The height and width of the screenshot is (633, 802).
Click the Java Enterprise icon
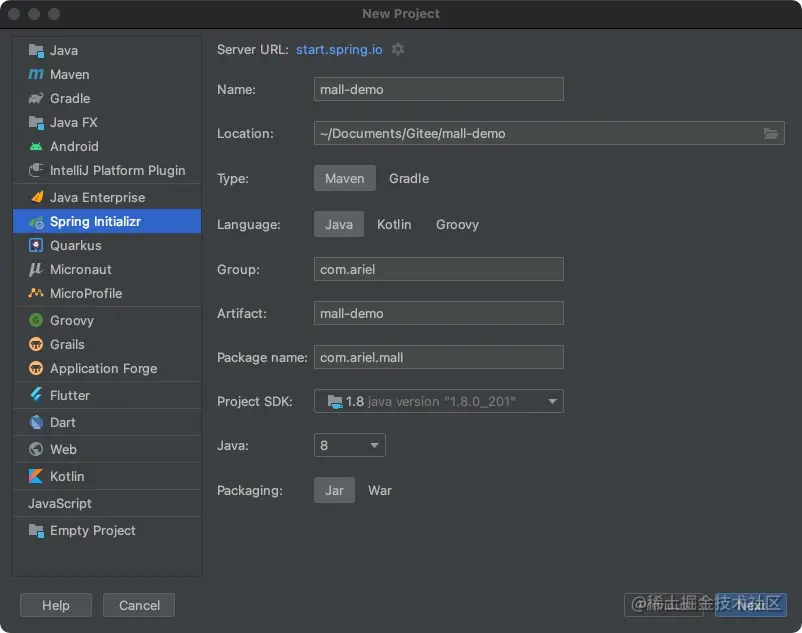[36, 197]
